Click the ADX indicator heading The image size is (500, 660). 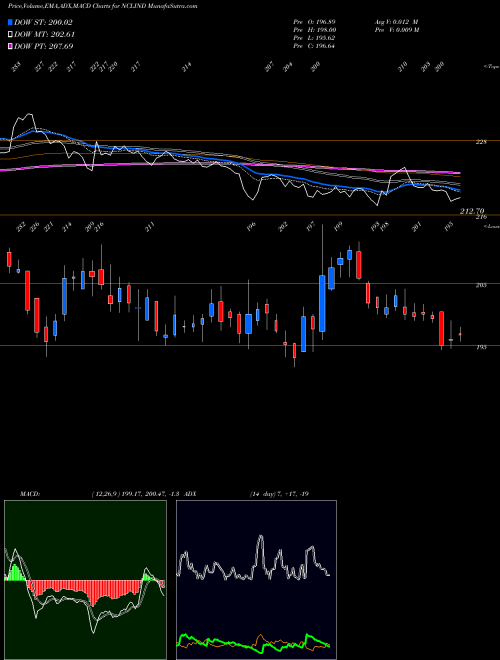click(x=190, y=493)
